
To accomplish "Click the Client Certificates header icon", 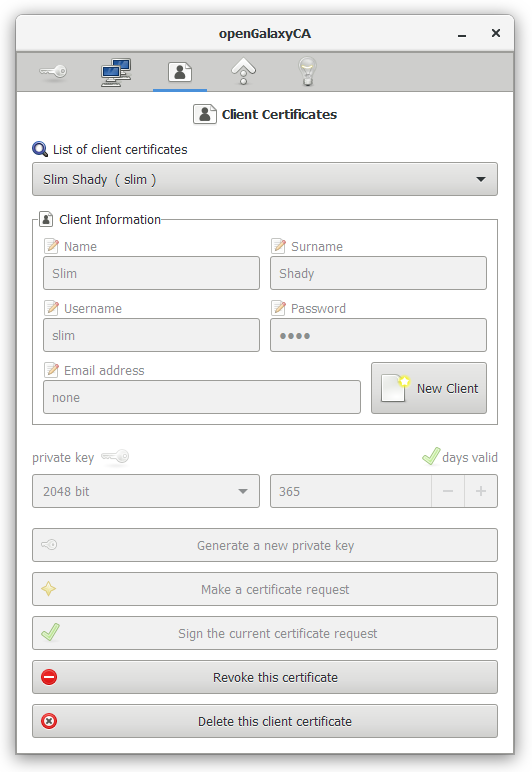I will click(204, 114).
